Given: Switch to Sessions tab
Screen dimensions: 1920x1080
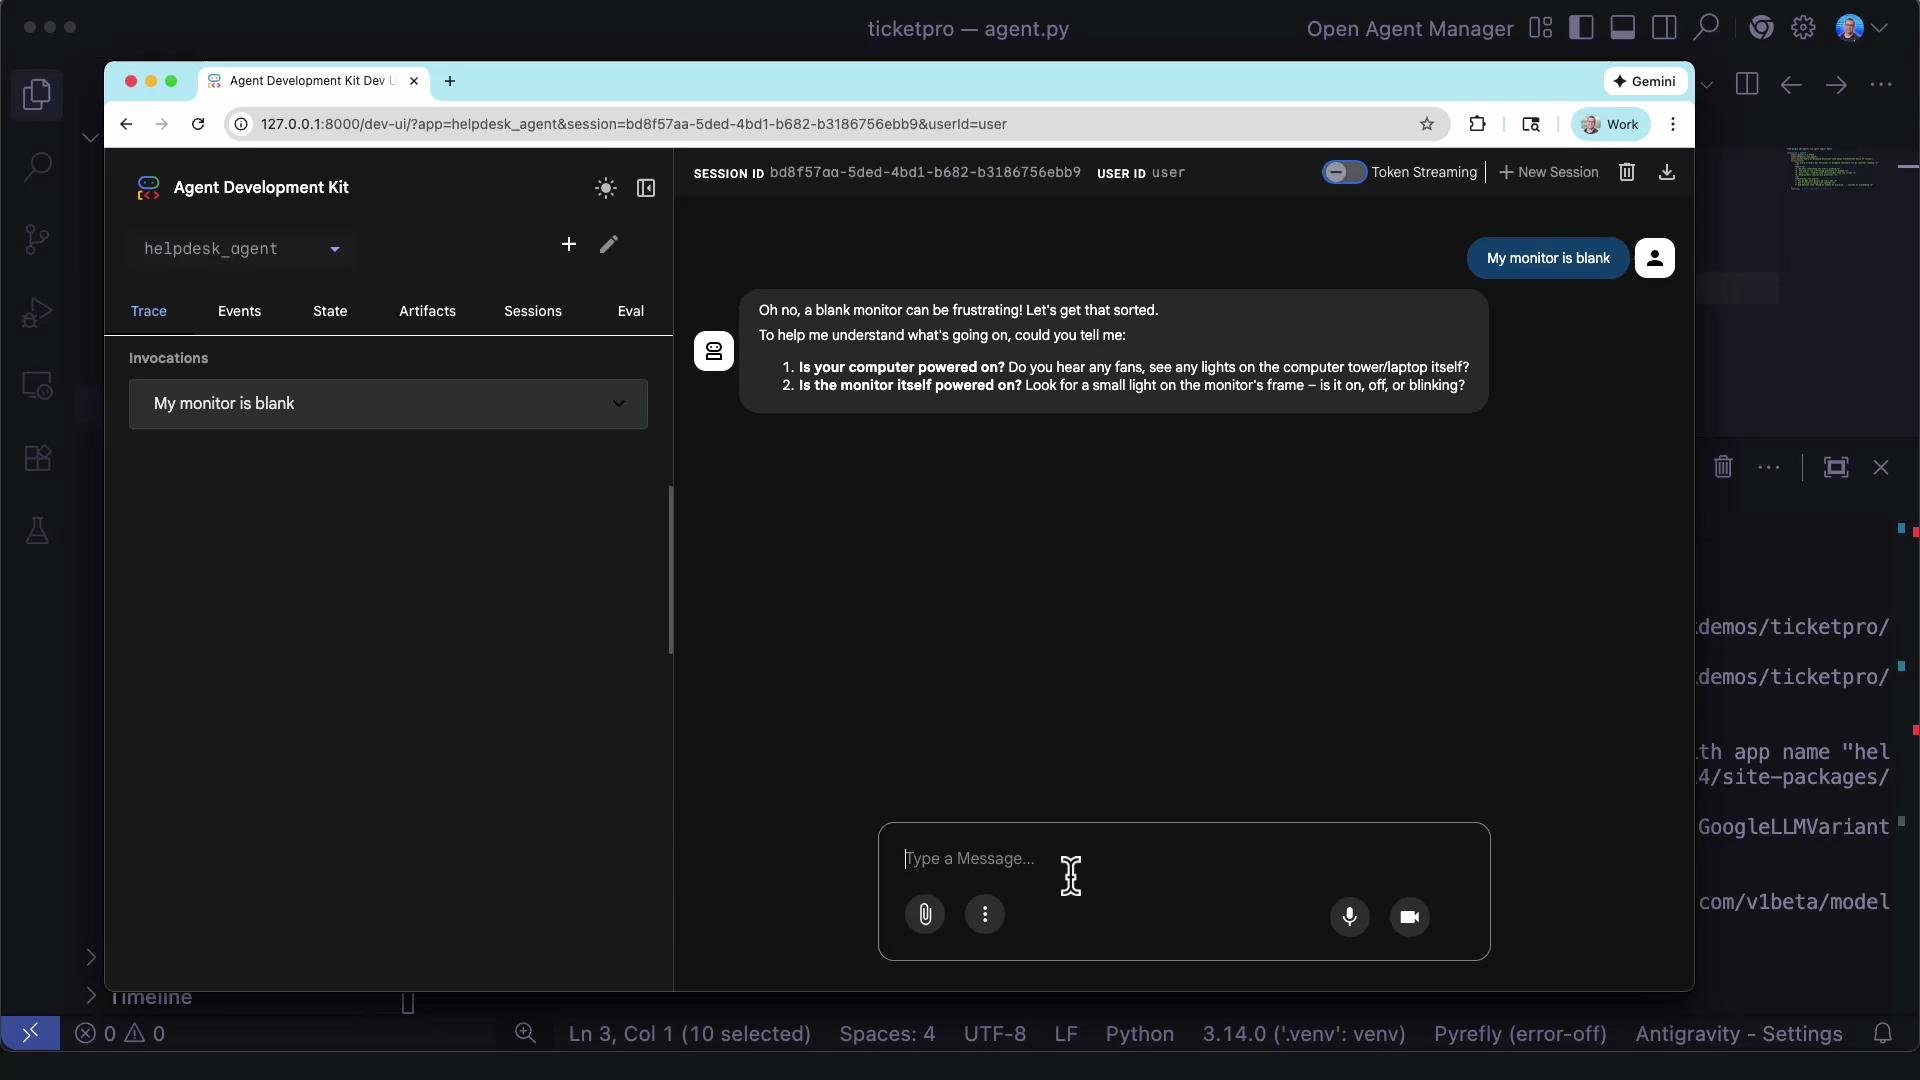Looking at the screenshot, I should click(533, 311).
